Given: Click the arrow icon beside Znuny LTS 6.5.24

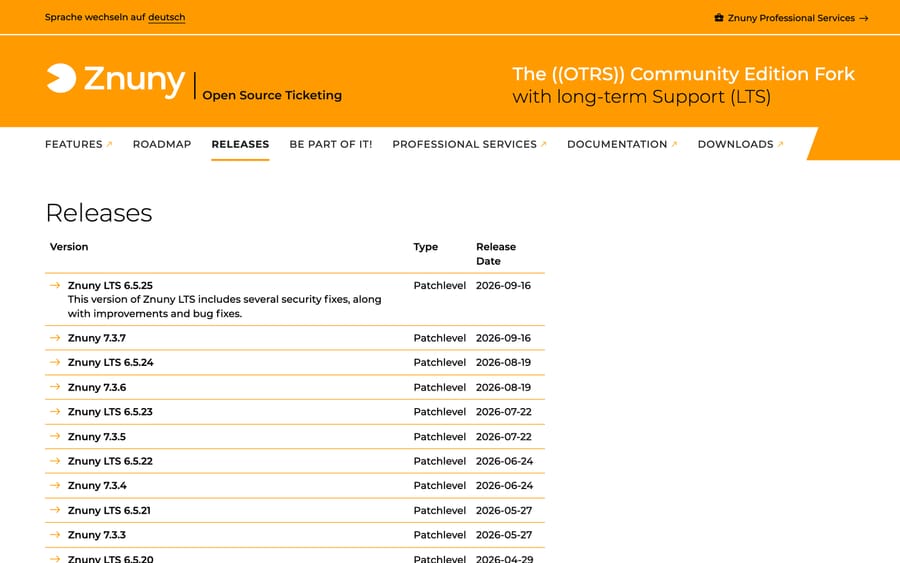Looking at the screenshot, I should 55,362.
